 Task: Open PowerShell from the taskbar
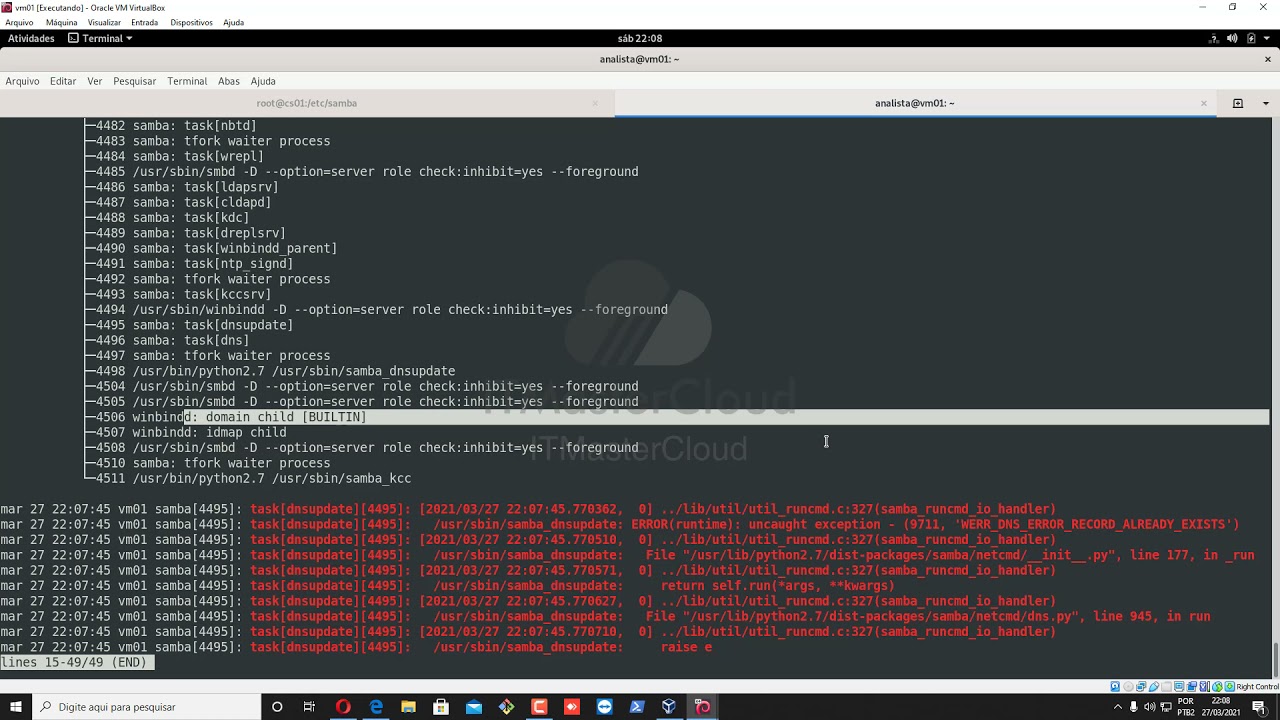(x=637, y=707)
